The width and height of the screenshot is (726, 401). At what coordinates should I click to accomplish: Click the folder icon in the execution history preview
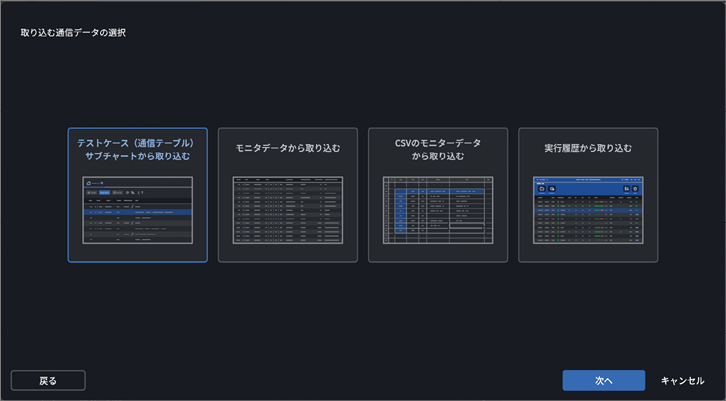click(542, 189)
